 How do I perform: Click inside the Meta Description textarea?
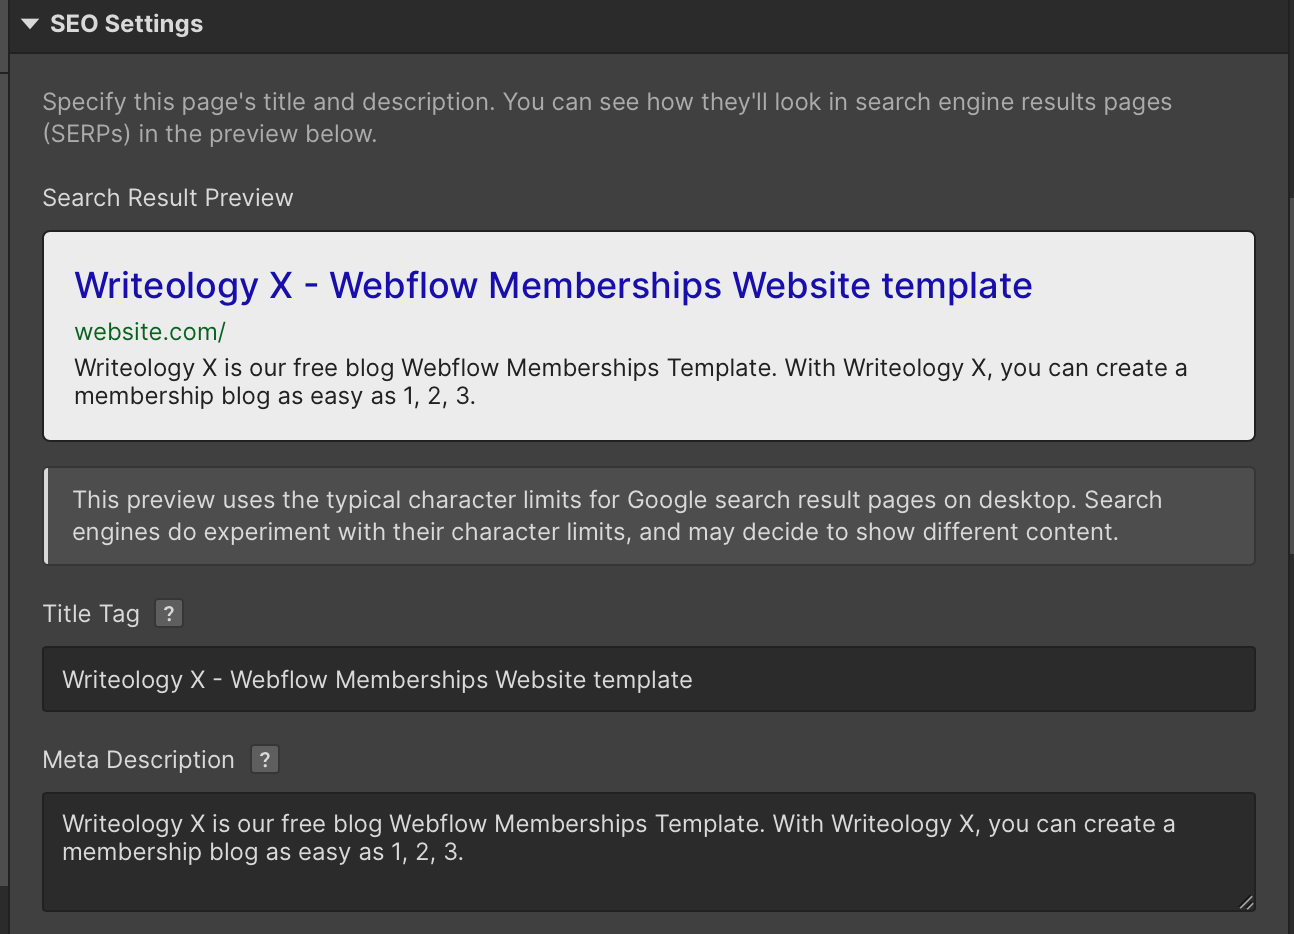(x=648, y=850)
